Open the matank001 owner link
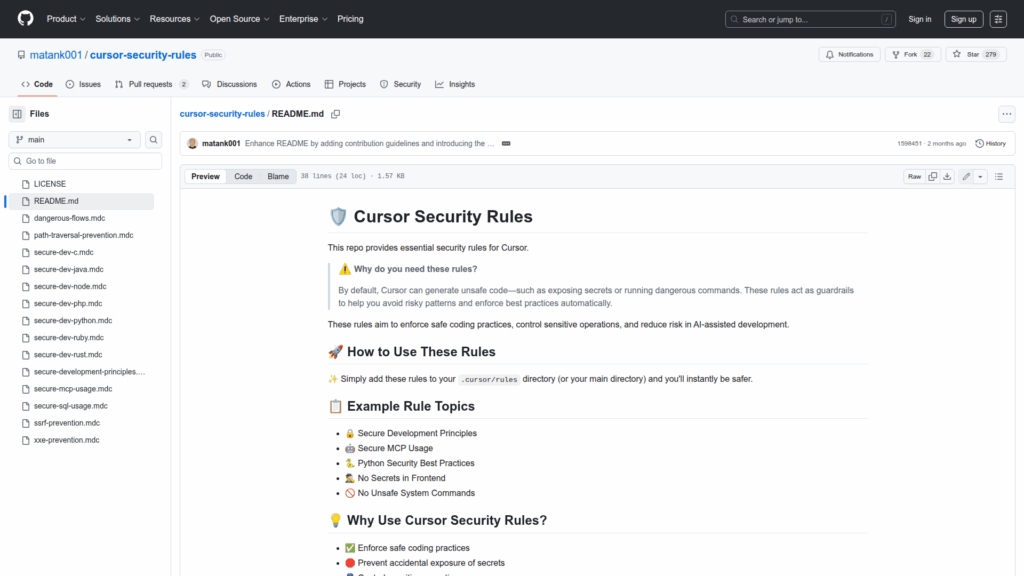Image resolution: width=1024 pixels, height=576 pixels. click(56, 55)
